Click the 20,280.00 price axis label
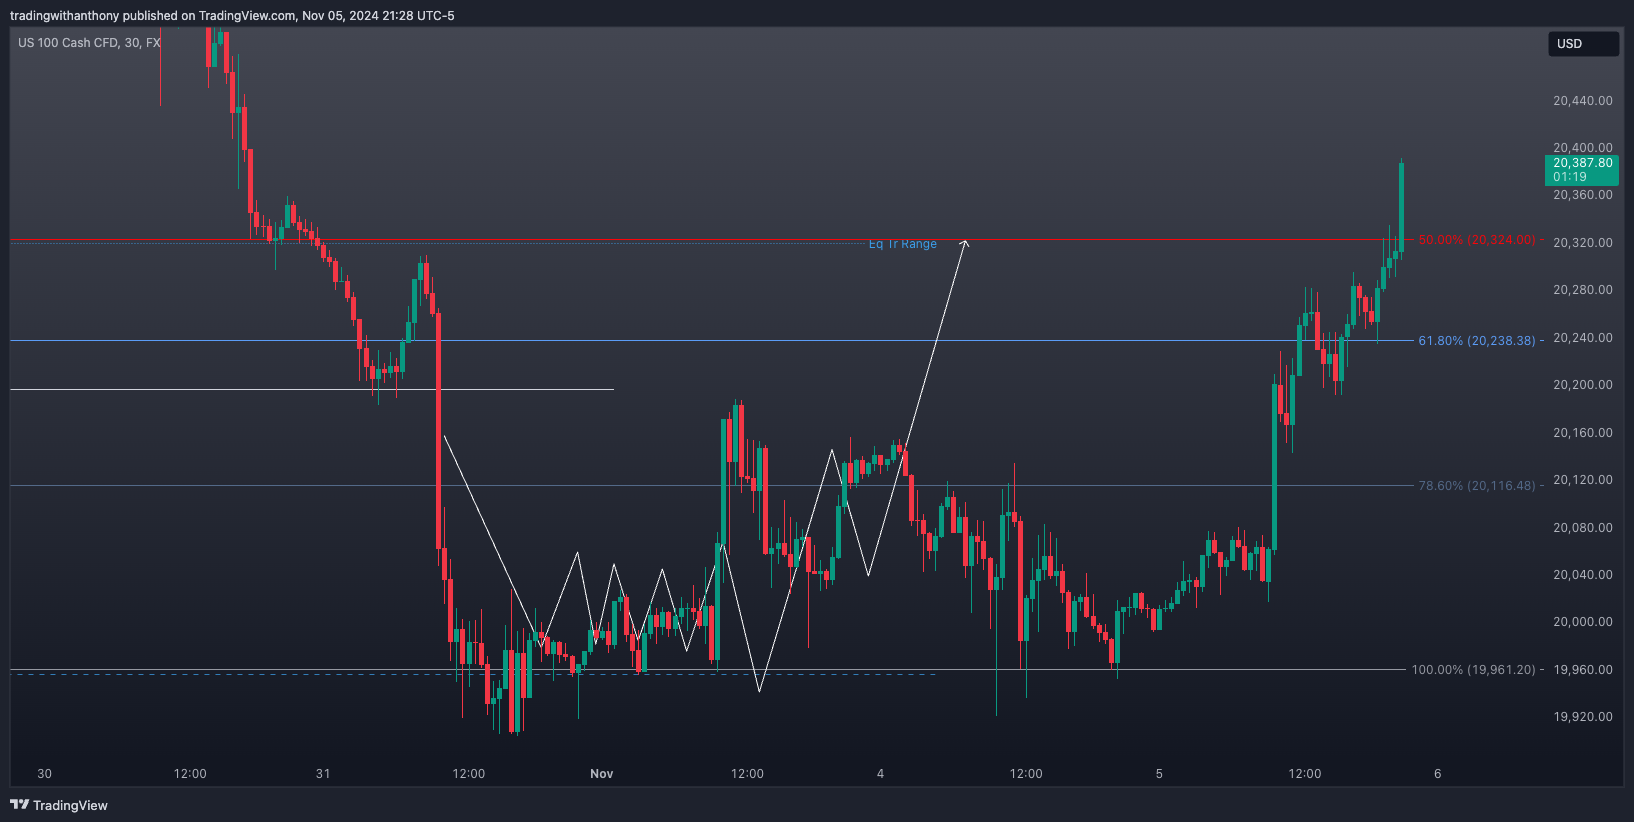The width and height of the screenshot is (1634, 822). [1583, 290]
